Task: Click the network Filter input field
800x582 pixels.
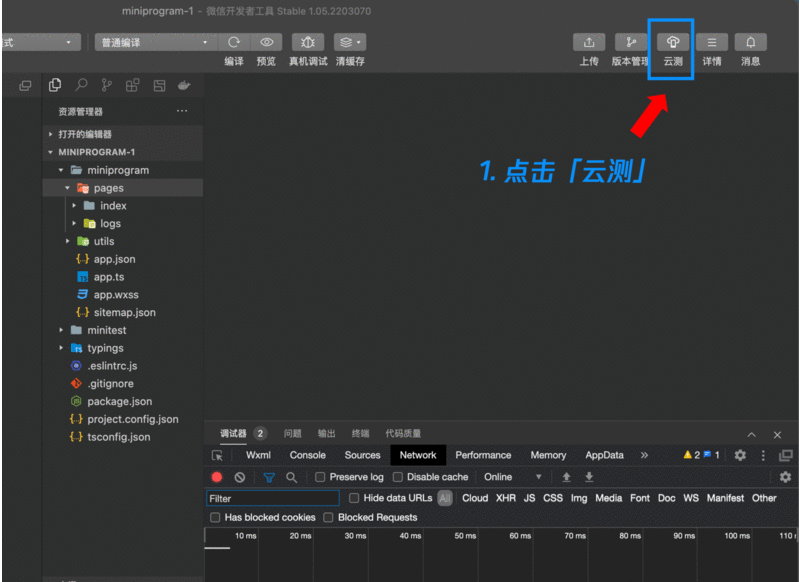Action: pos(273,498)
